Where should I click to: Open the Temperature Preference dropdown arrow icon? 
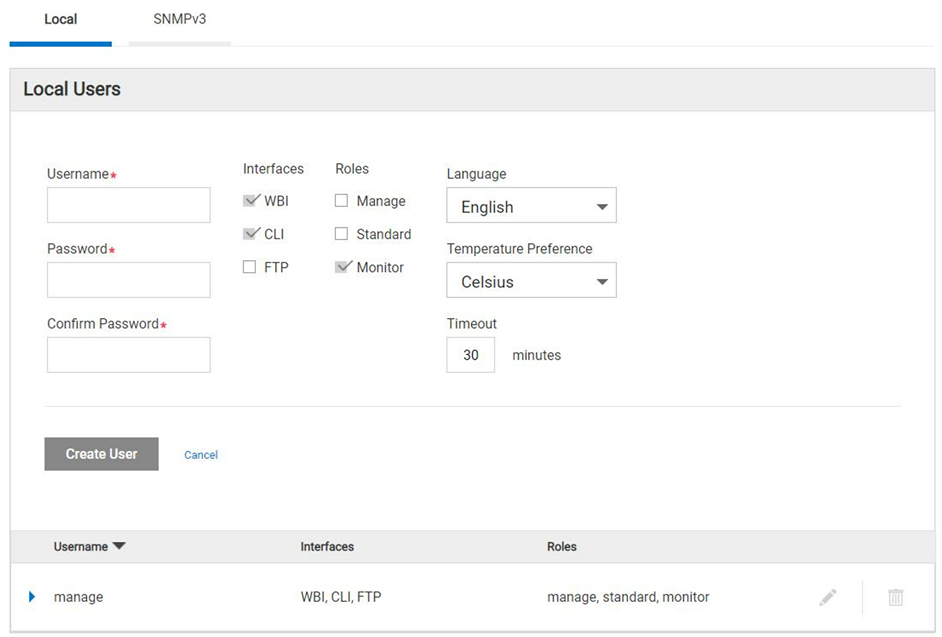click(603, 280)
